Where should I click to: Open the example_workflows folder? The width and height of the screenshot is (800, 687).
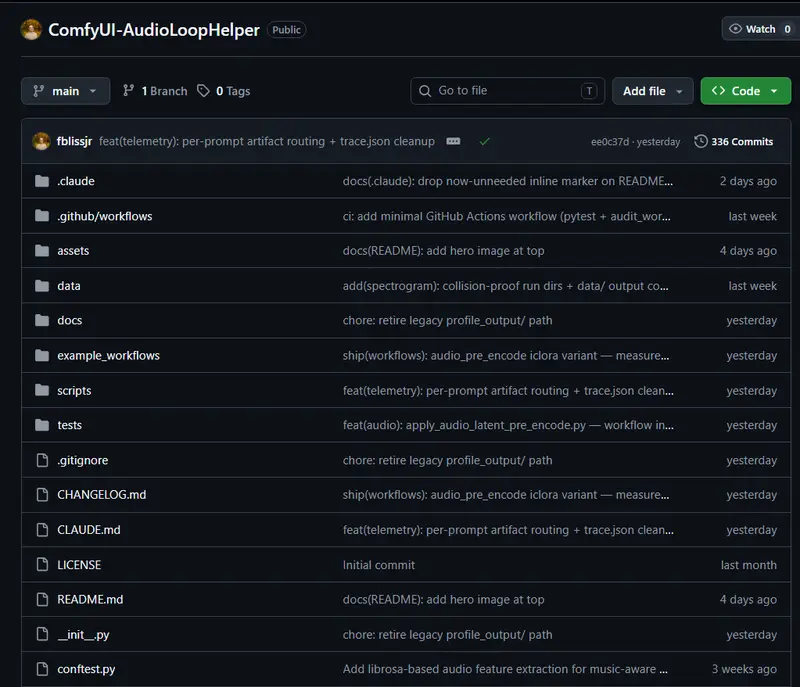[x=108, y=355]
